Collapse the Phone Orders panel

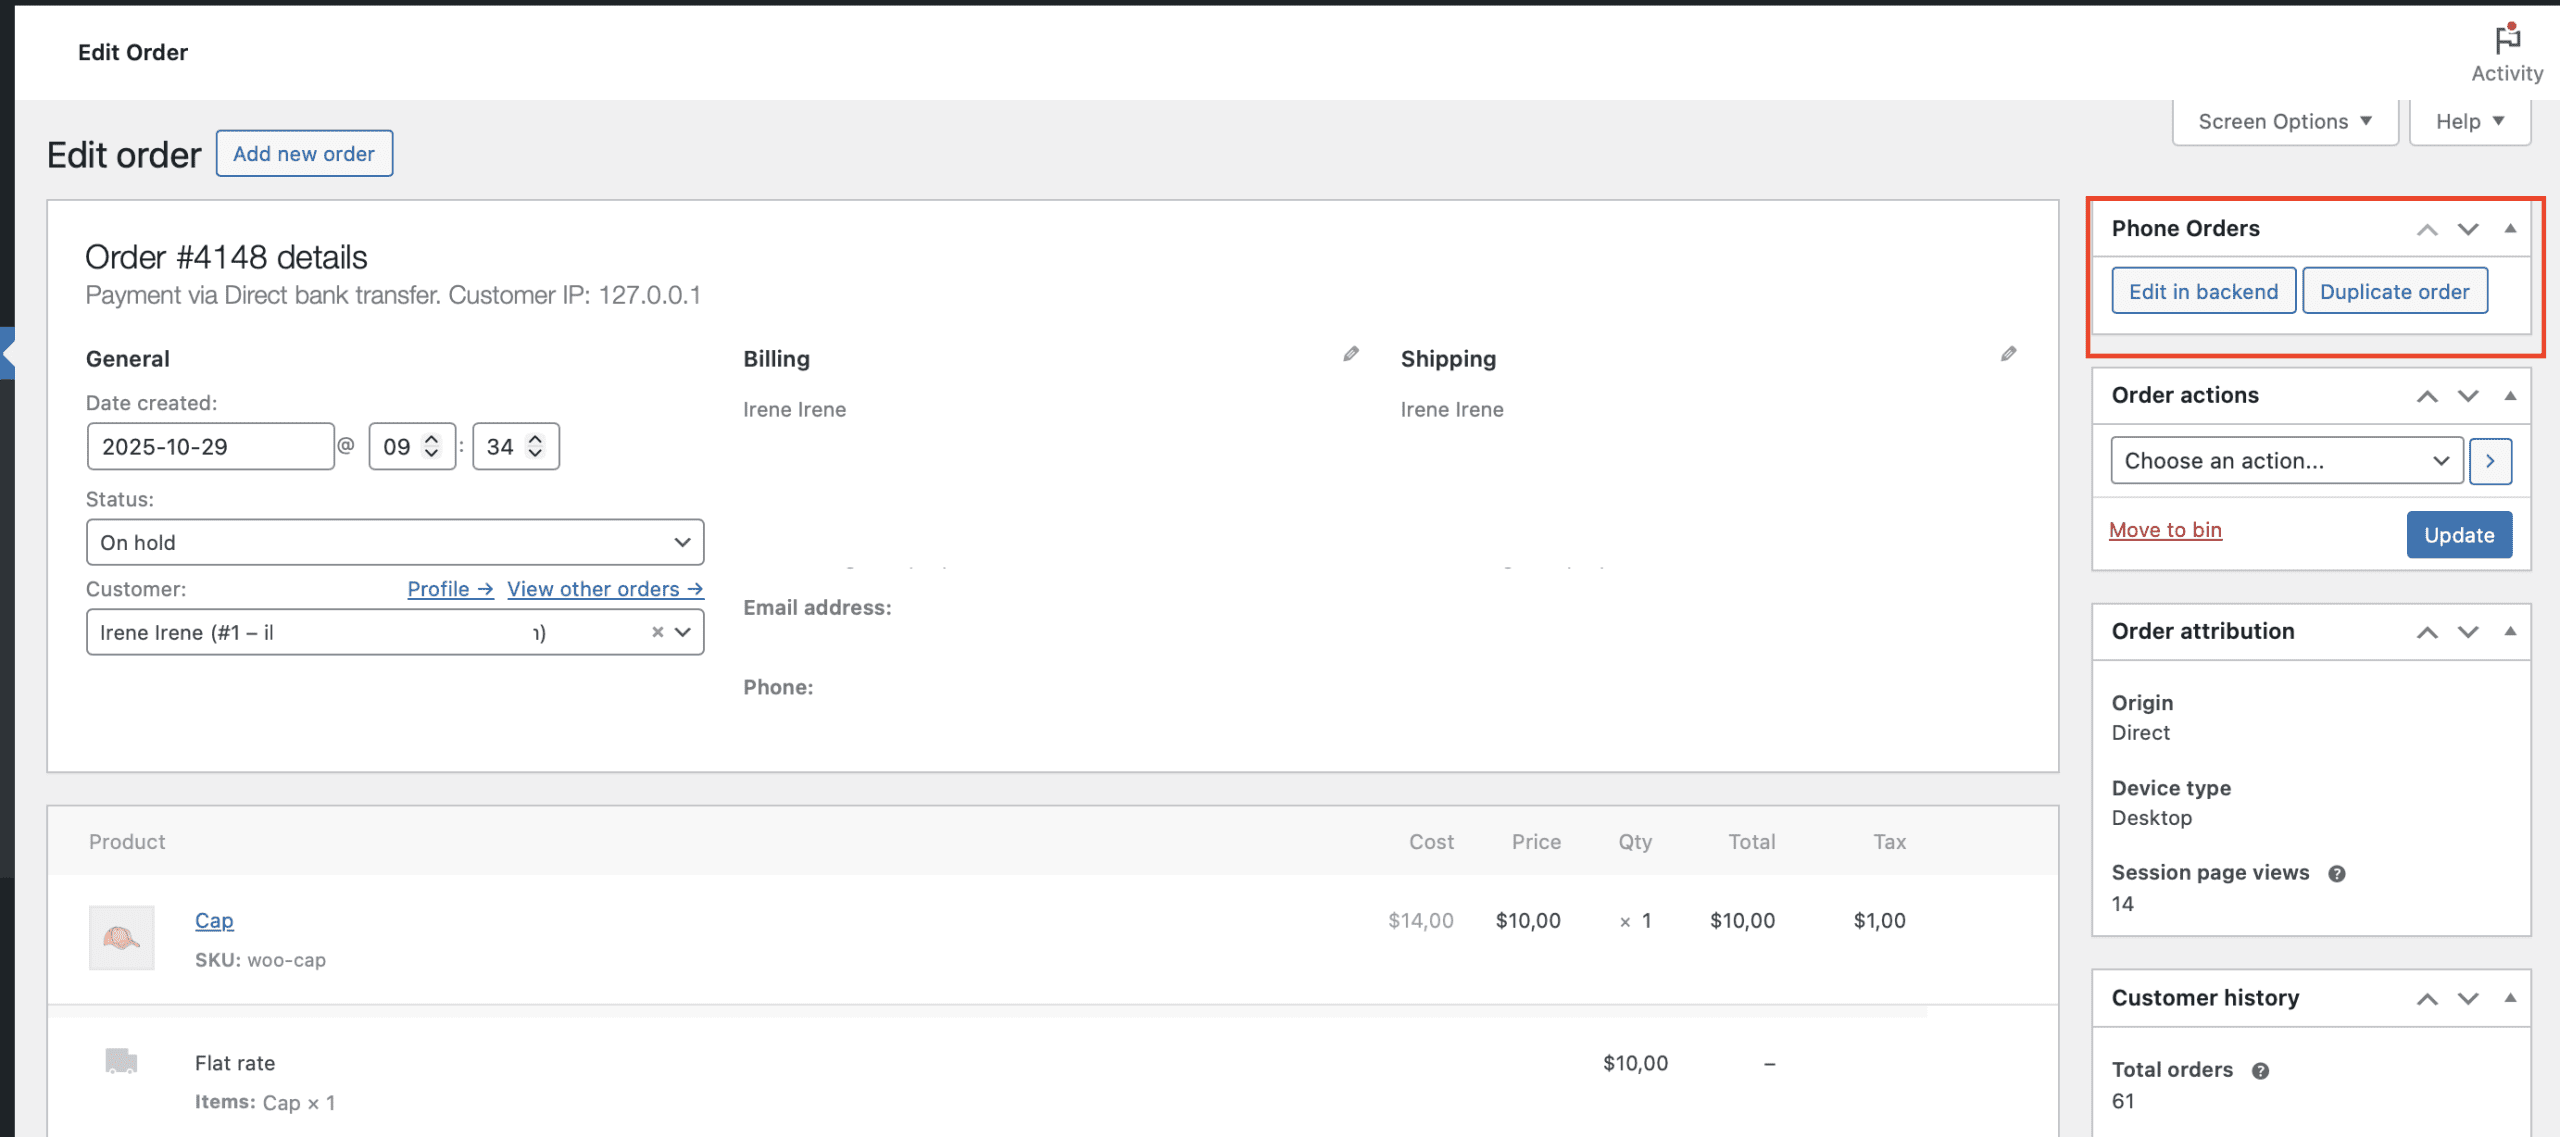[2510, 229]
